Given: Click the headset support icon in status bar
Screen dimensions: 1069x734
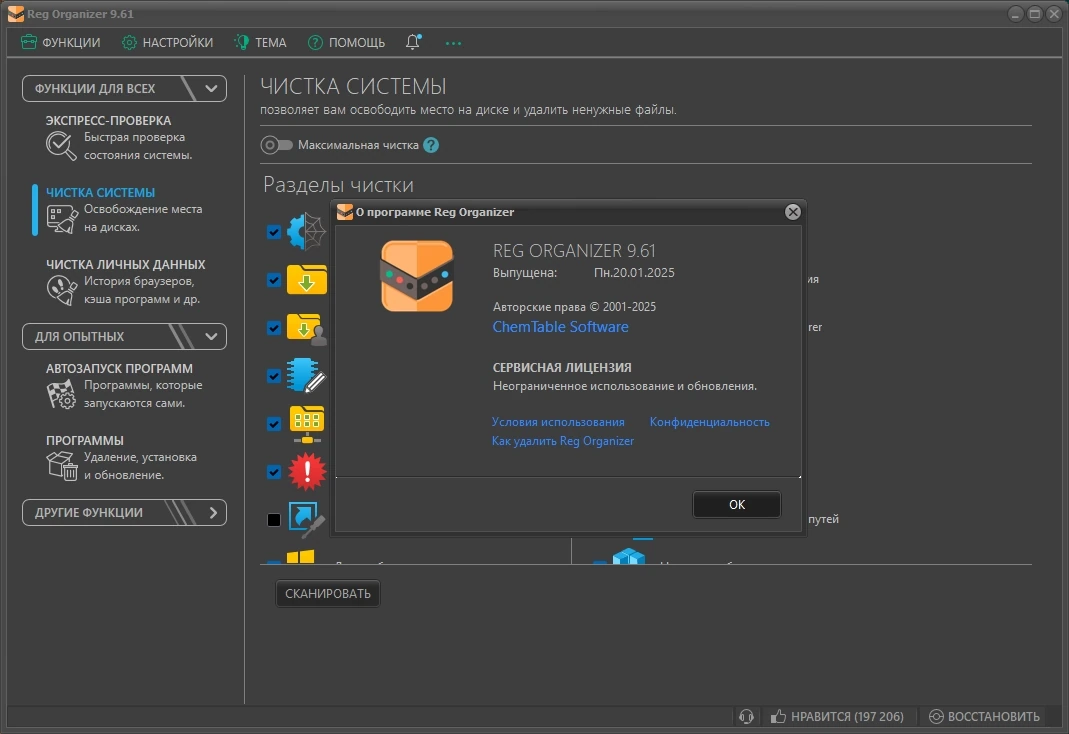Looking at the screenshot, I should (746, 716).
